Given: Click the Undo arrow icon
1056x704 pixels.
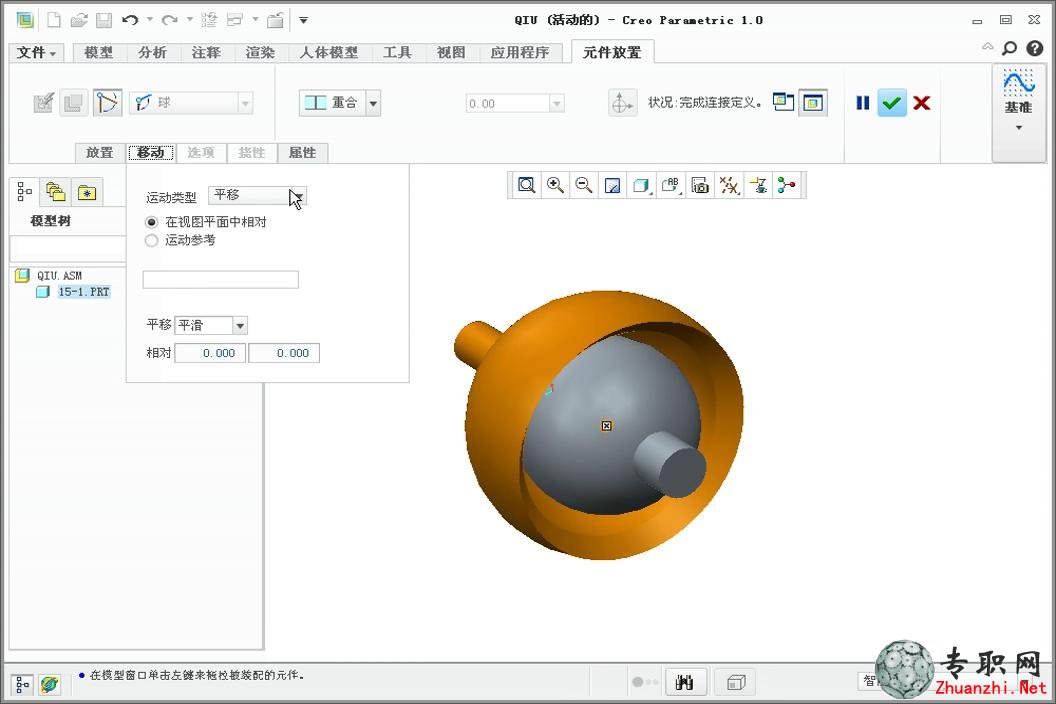Looking at the screenshot, I should 130,20.
